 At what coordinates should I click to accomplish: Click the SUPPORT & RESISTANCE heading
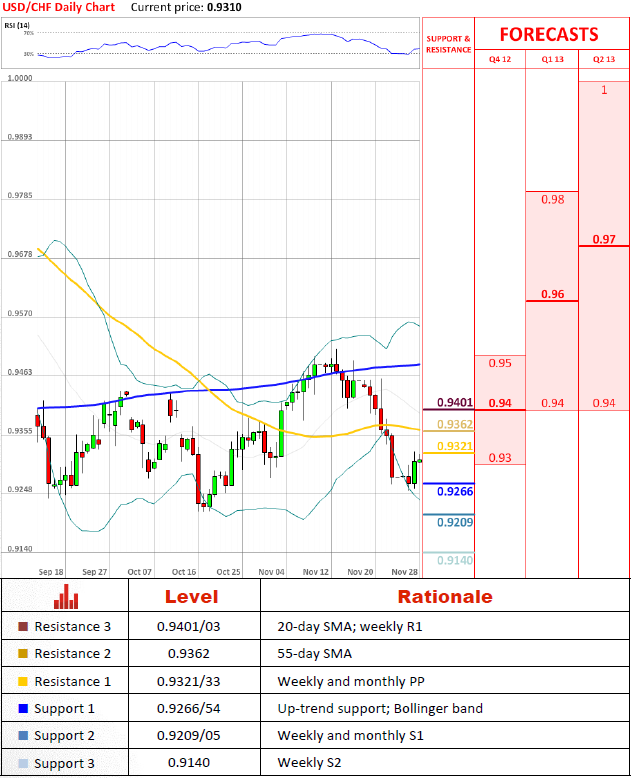(x=448, y=44)
